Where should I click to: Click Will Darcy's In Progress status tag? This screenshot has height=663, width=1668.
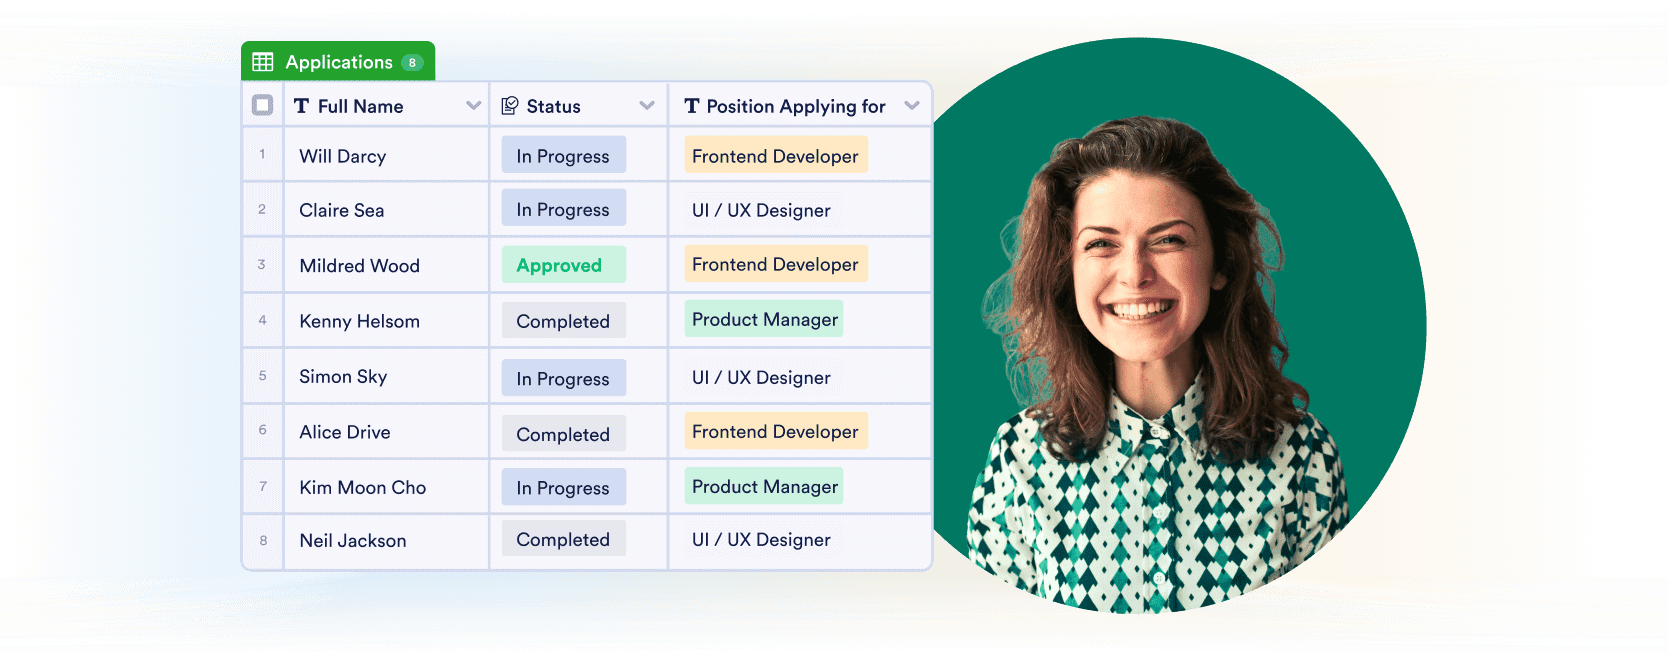point(564,155)
